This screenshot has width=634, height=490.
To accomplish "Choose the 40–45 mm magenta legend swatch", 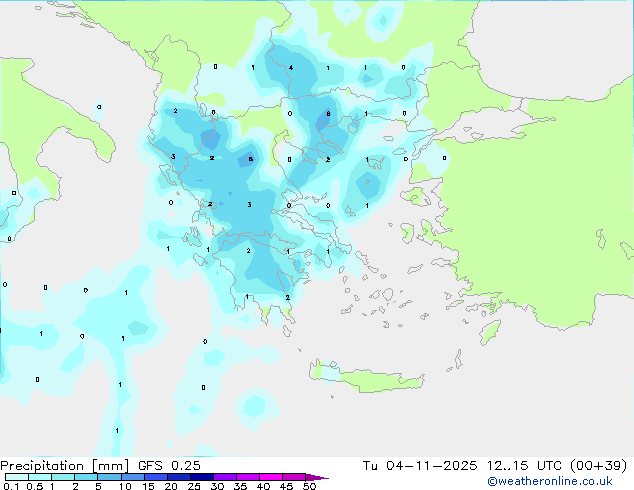I will 271,477.
